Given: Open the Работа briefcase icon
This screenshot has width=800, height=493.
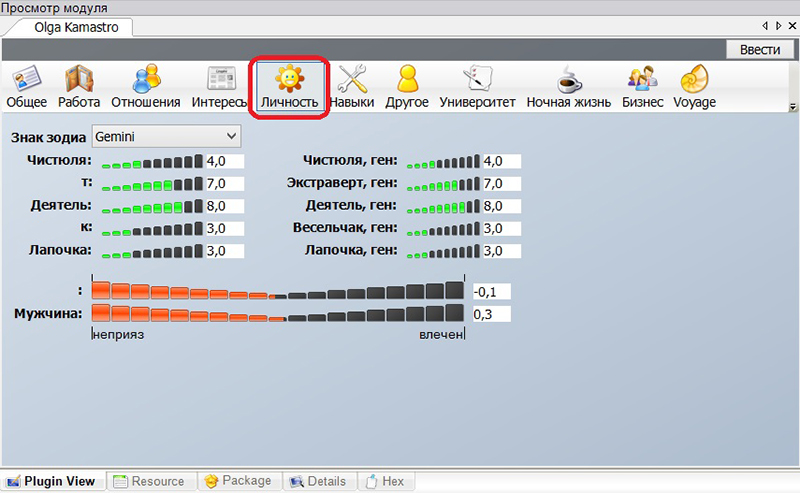Looking at the screenshot, I should click(x=79, y=79).
